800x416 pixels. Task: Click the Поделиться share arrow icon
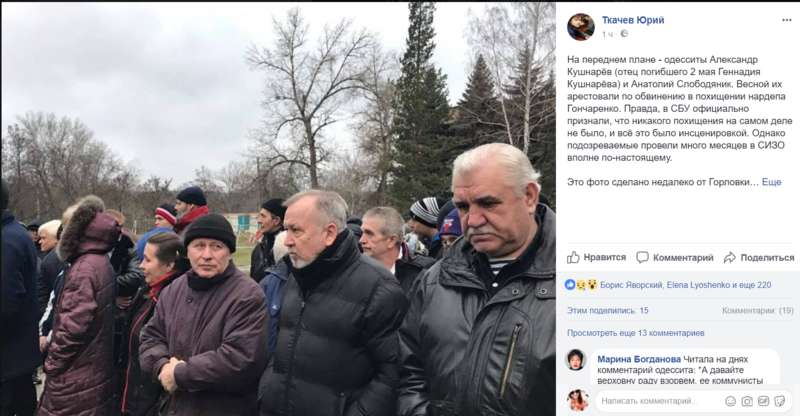[x=730, y=257]
